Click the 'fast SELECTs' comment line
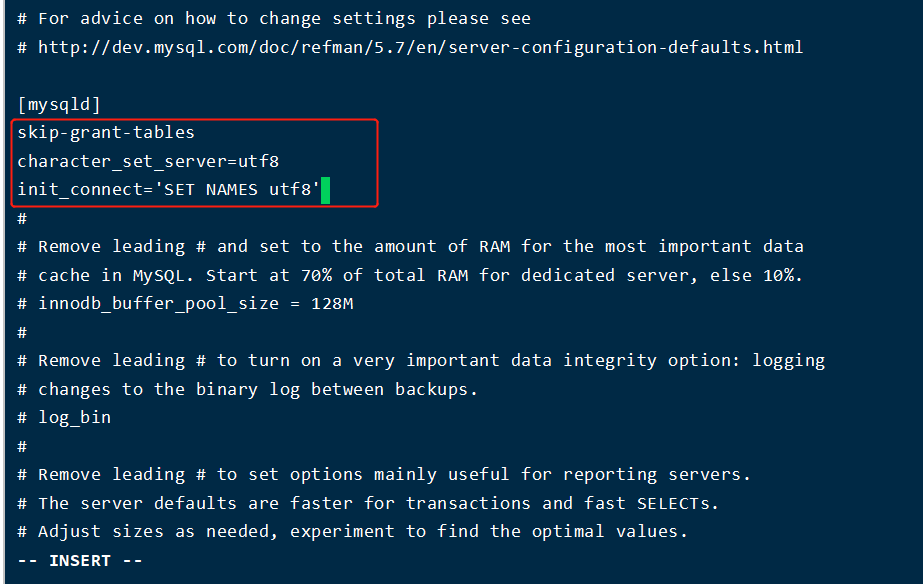The height and width of the screenshot is (584, 923). pos(368,503)
